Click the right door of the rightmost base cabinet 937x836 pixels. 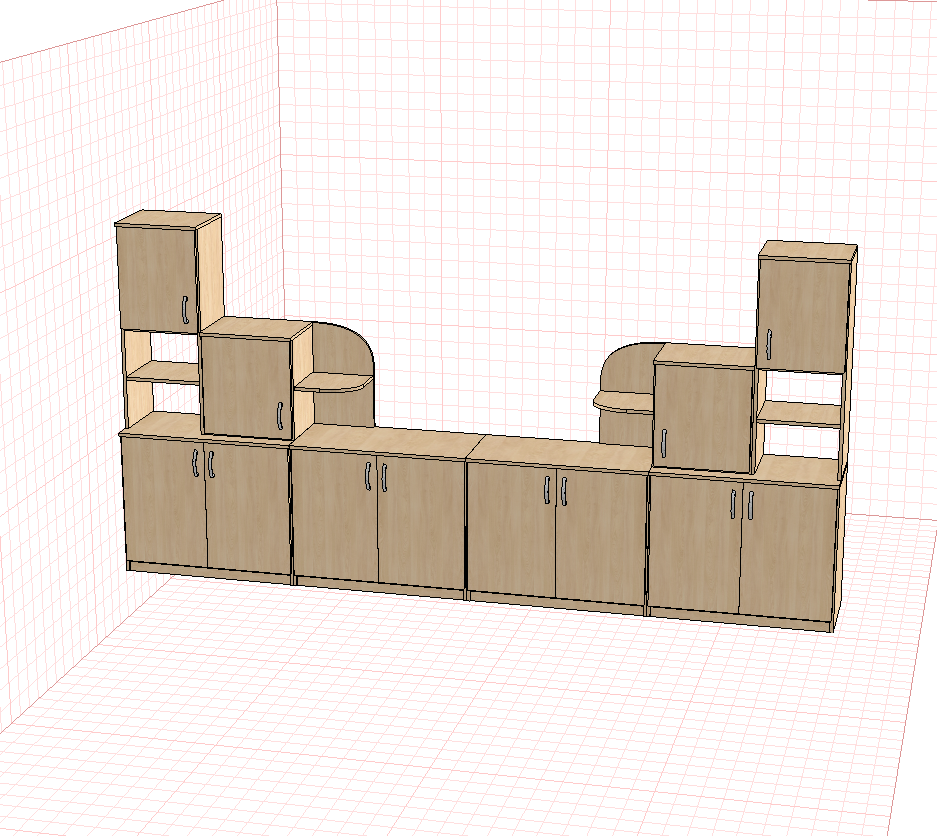click(788, 553)
